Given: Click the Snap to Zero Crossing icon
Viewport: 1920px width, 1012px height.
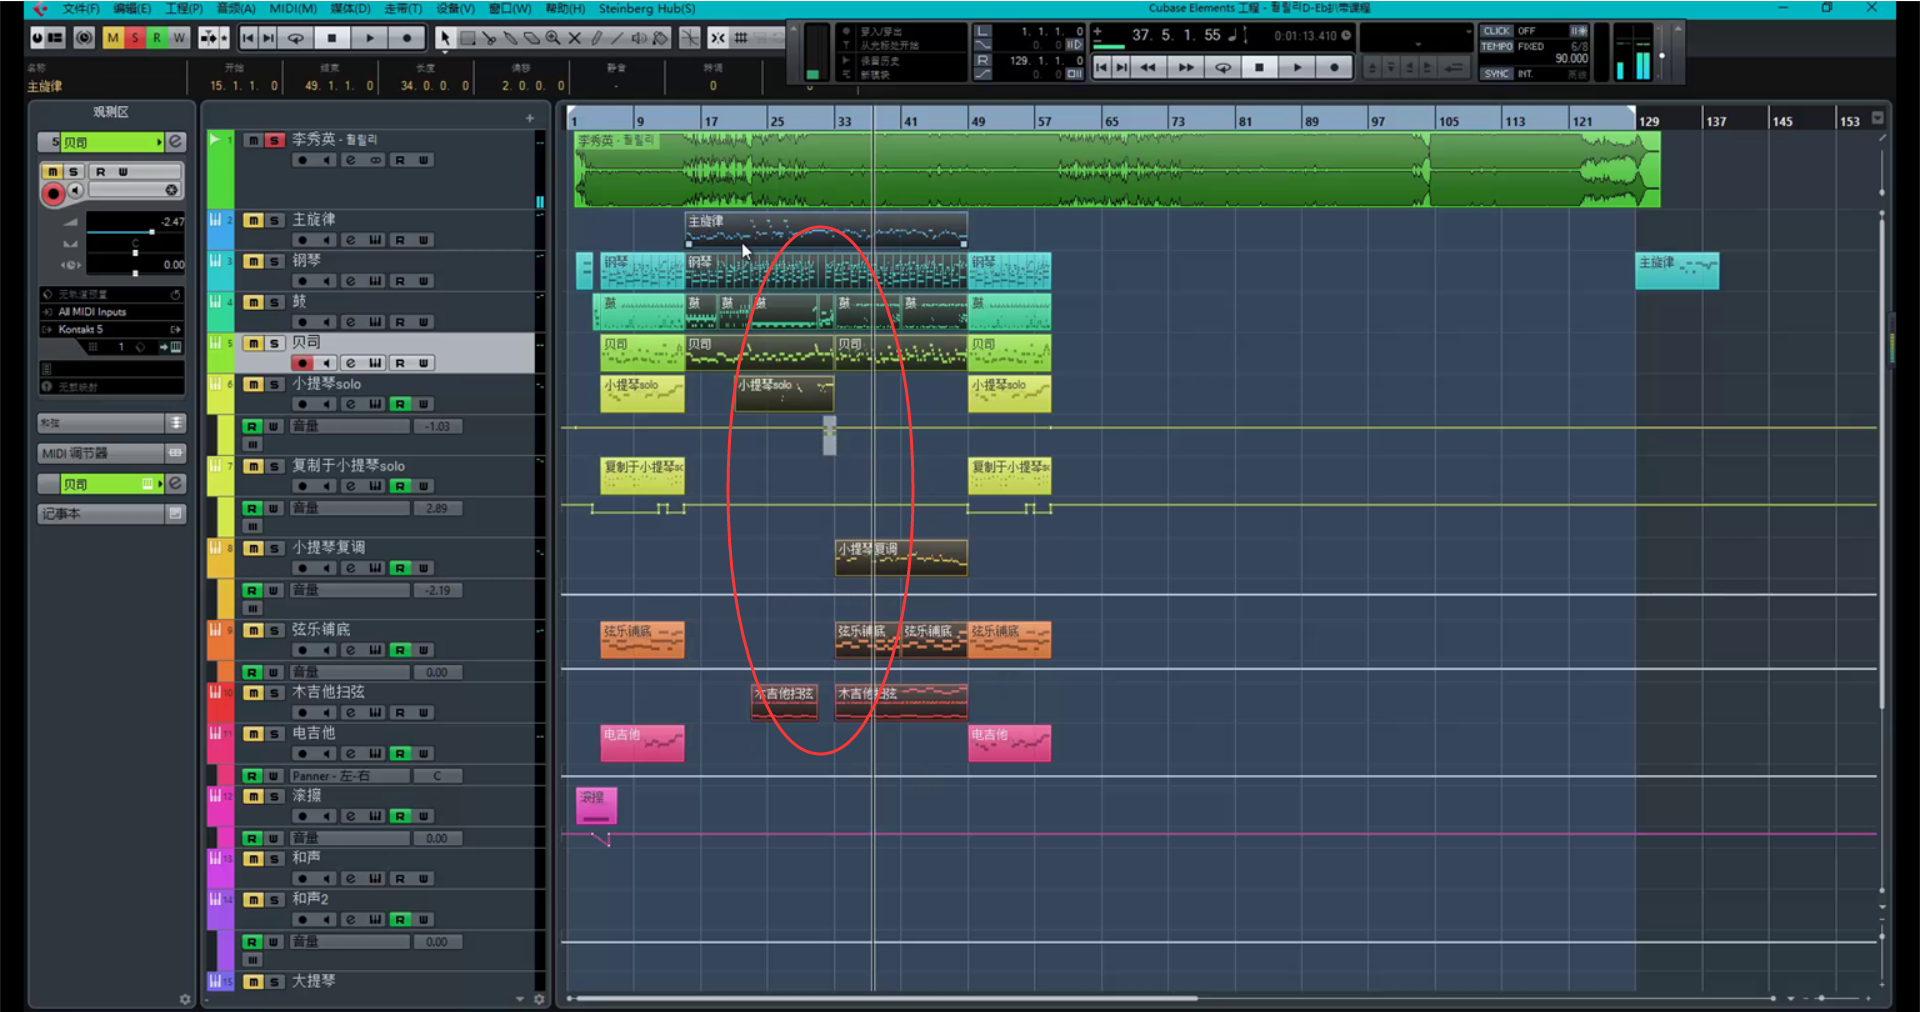Looking at the screenshot, I should pyautogui.click(x=690, y=38).
